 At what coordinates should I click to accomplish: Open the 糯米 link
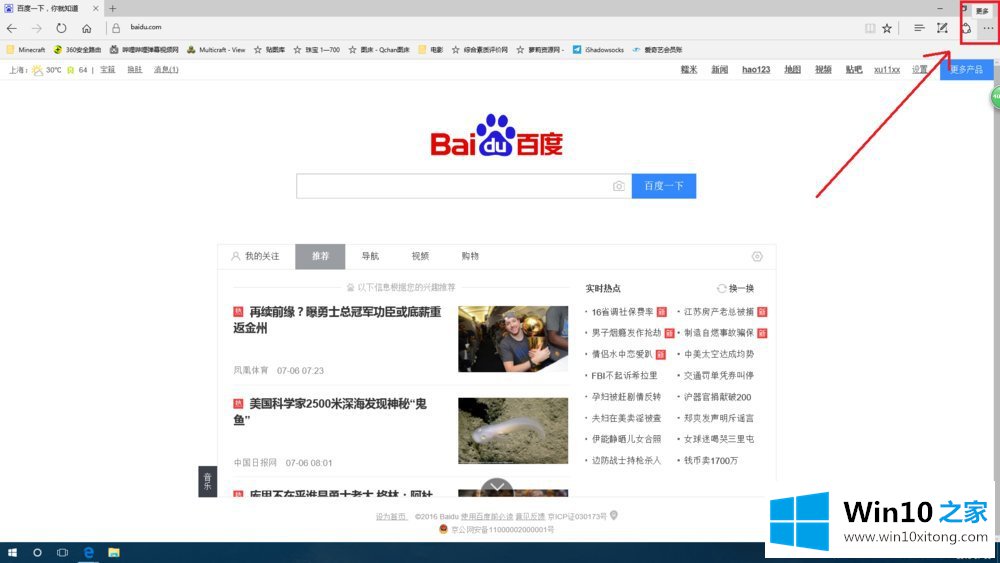689,69
